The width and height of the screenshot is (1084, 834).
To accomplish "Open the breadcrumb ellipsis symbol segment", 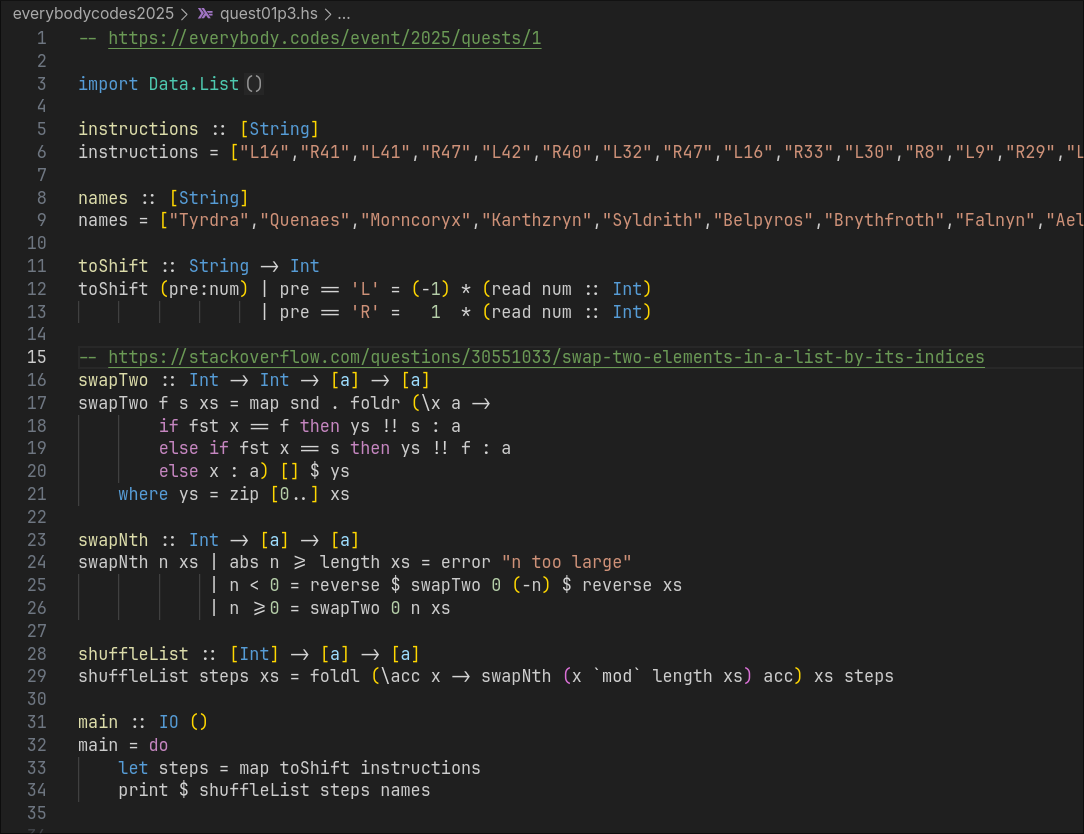I will [x=344, y=14].
